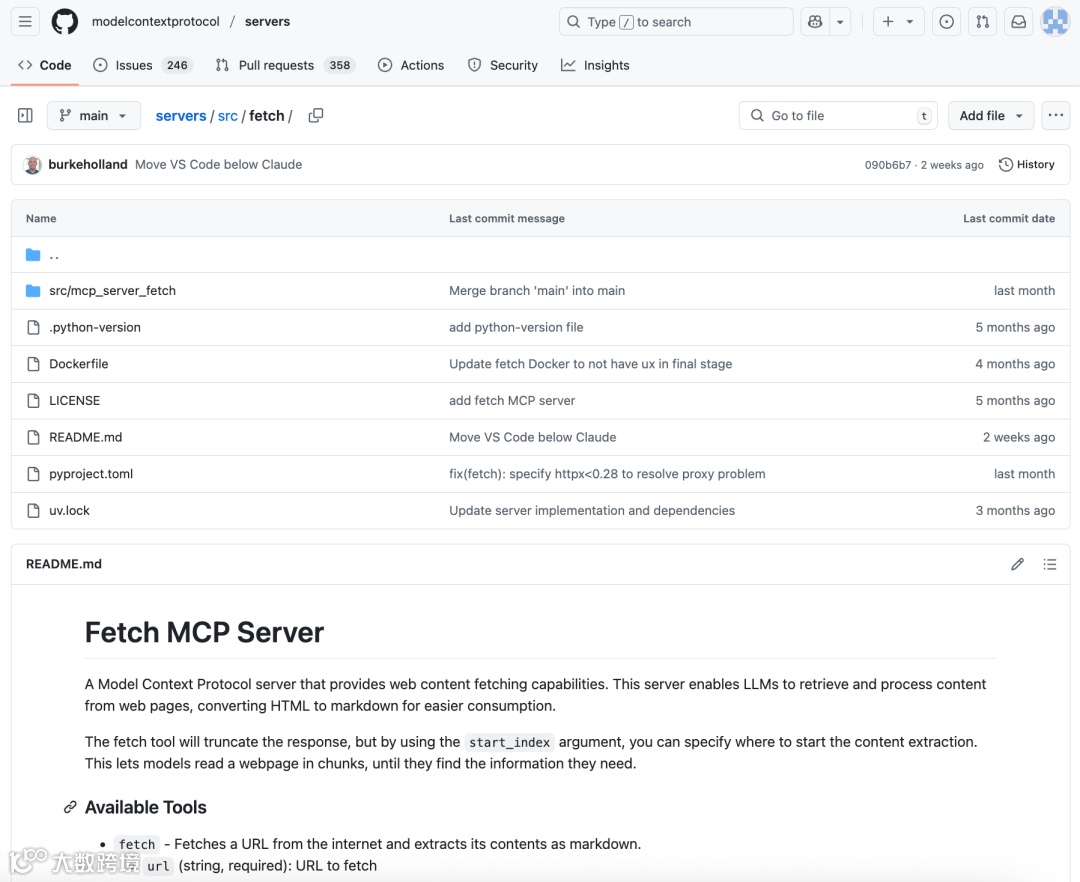This screenshot has width=1080, height=882.
Task: Open src/mcp_server_fetch folder
Action: 112,291
